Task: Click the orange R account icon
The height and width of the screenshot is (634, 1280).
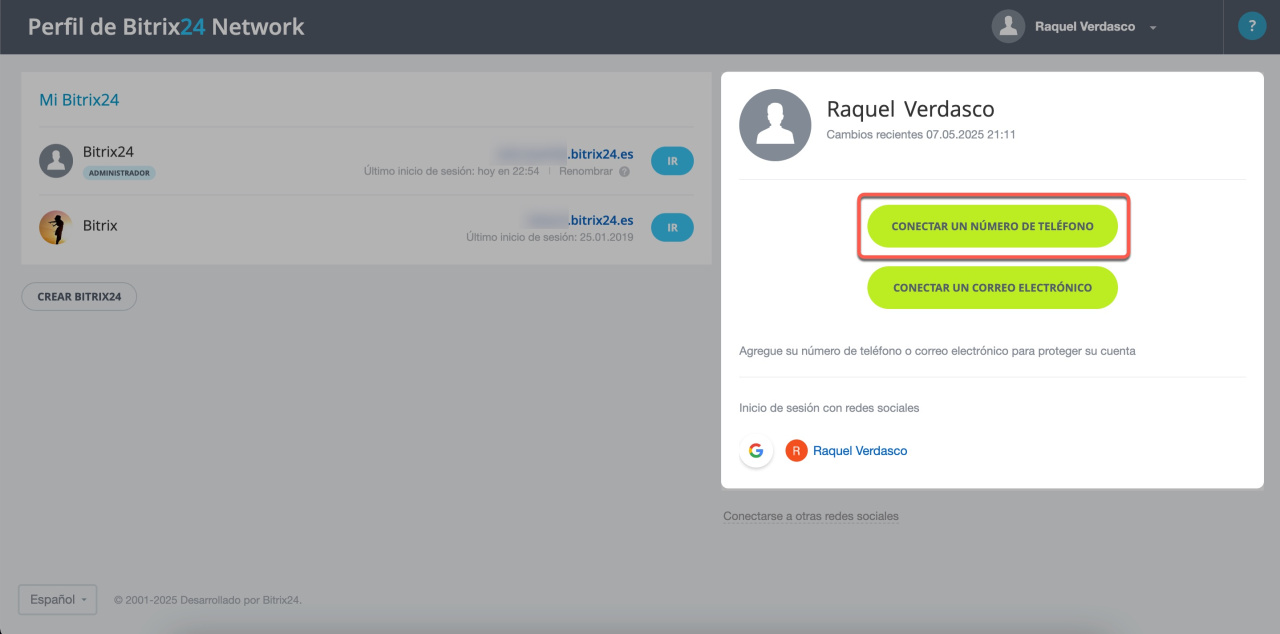Action: click(x=796, y=451)
